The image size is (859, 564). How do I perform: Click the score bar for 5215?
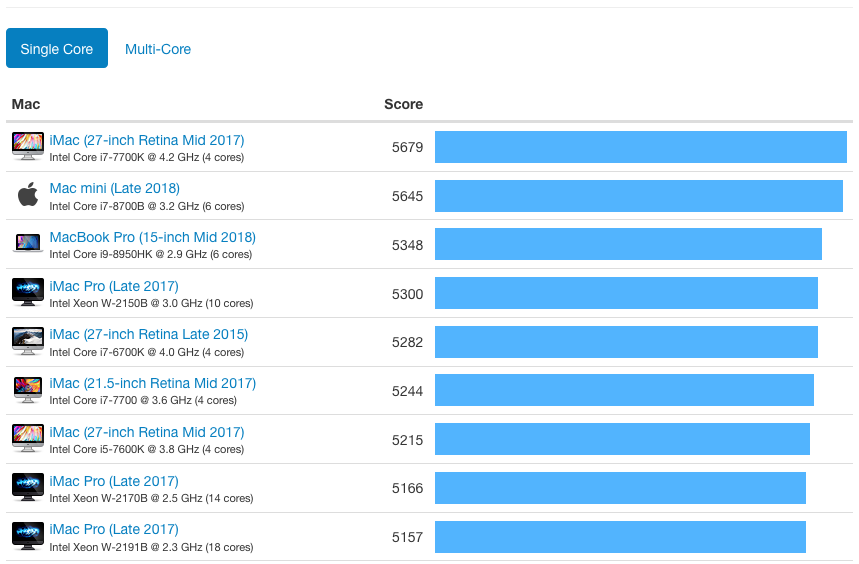click(622, 439)
